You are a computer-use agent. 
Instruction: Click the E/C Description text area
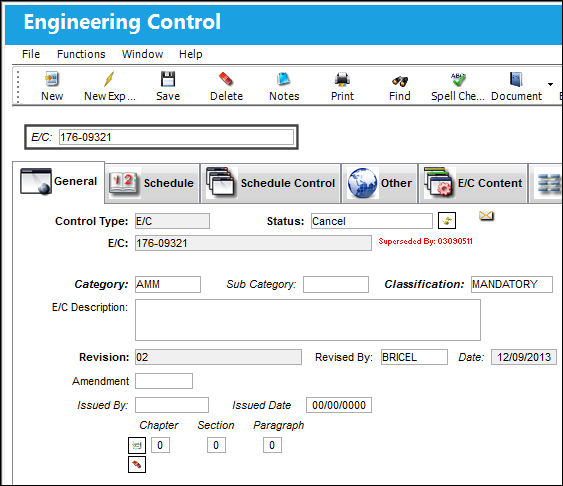click(308, 320)
